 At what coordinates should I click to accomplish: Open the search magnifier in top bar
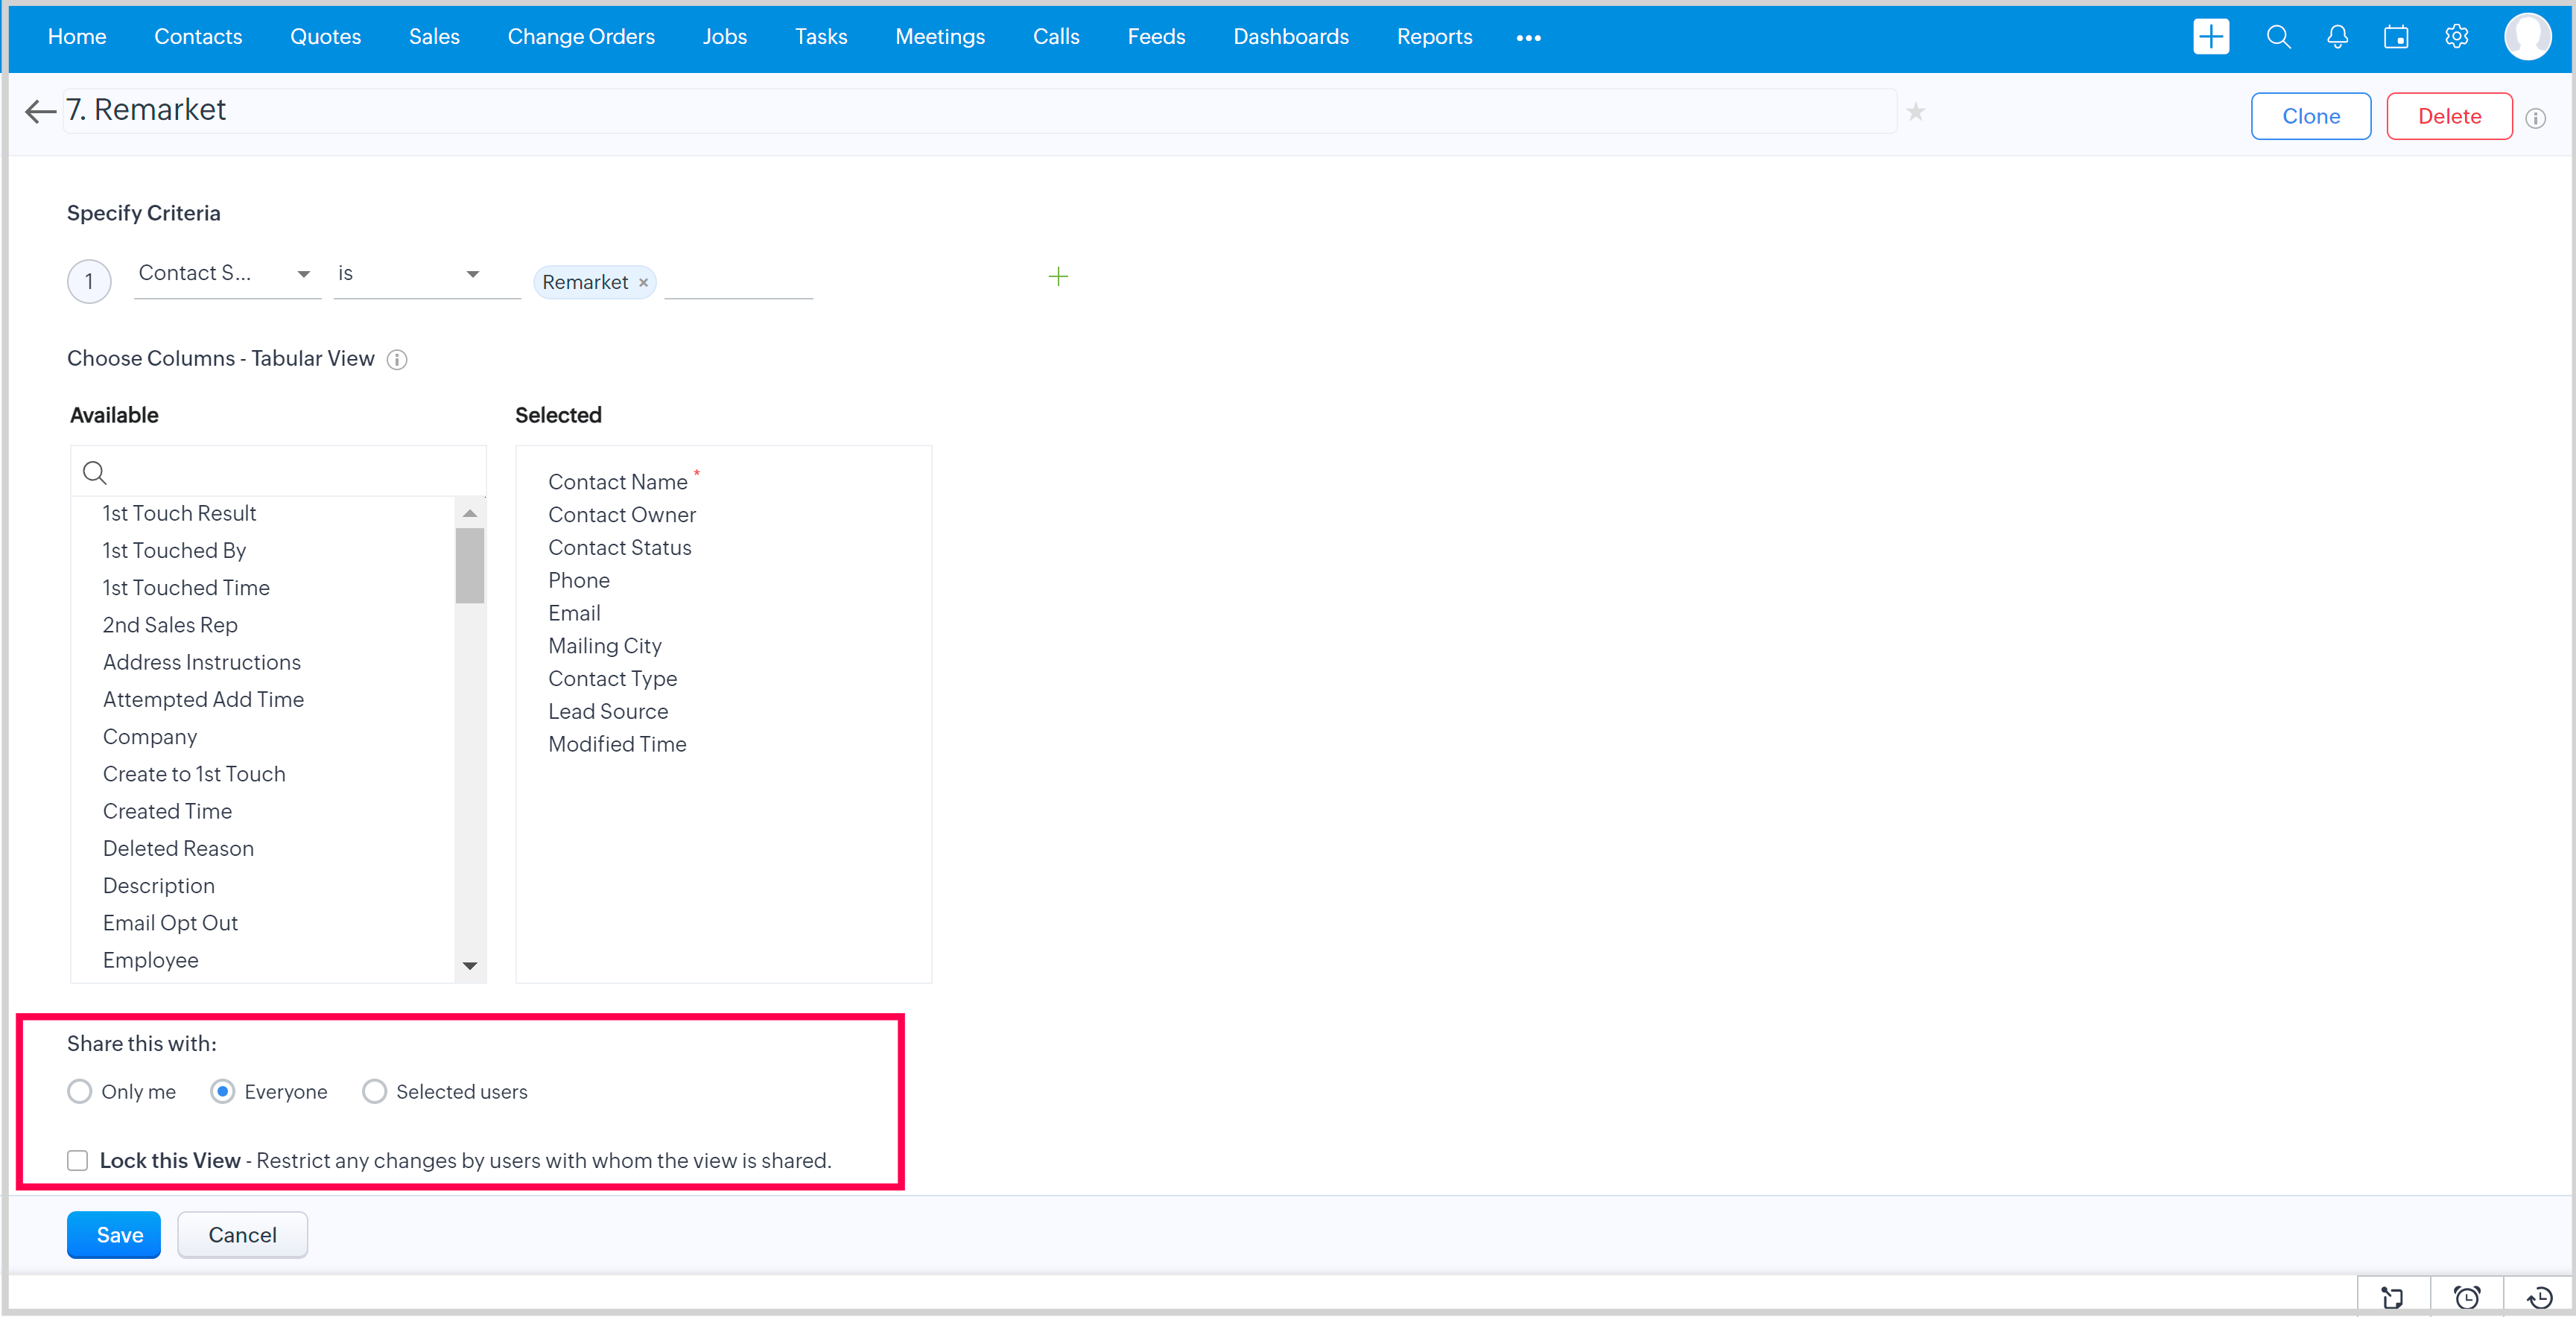2278,37
